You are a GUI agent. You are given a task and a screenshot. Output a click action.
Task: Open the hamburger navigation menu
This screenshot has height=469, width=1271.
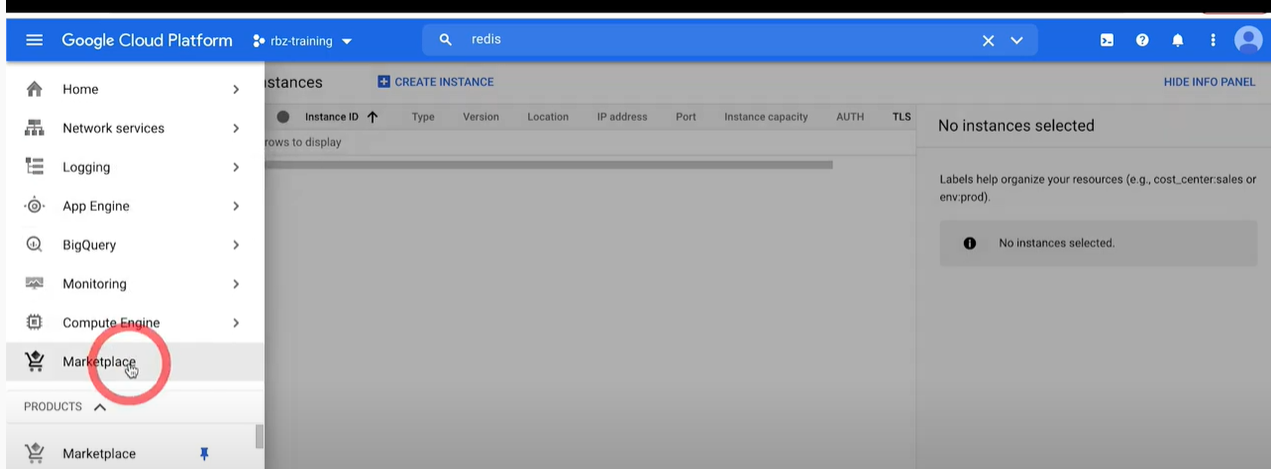click(34, 41)
